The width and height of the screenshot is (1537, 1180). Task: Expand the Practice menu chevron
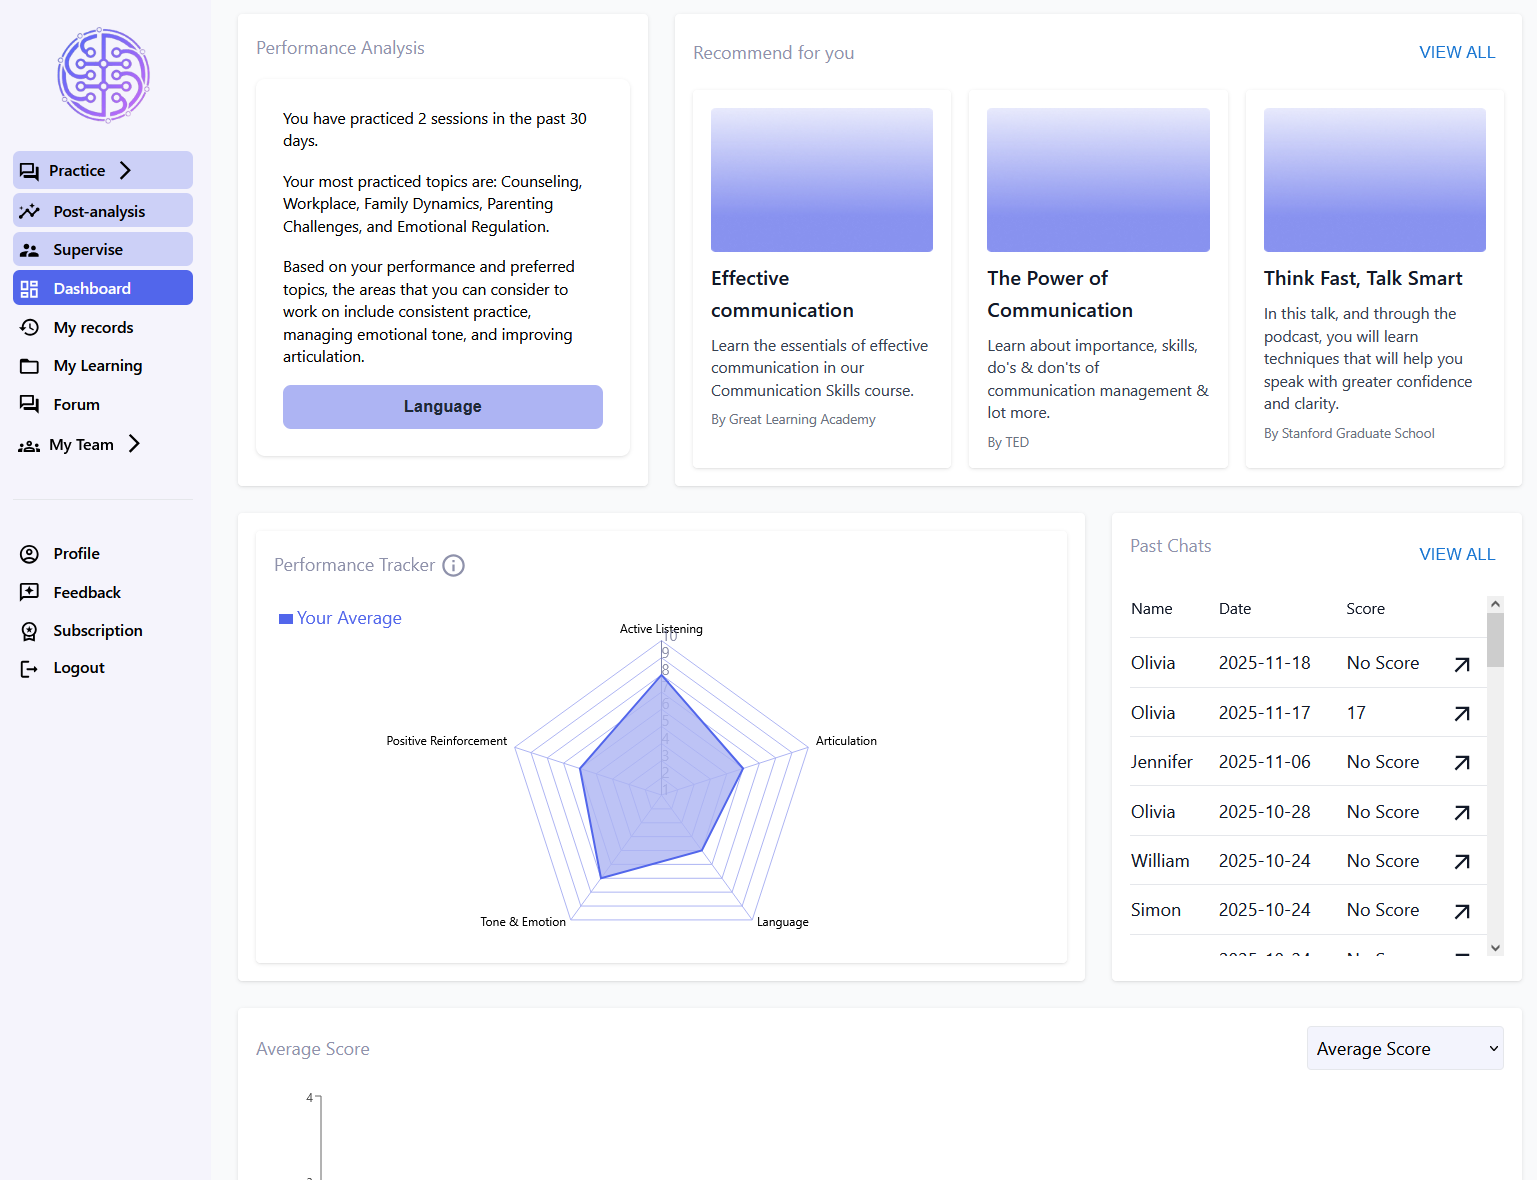click(x=126, y=171)
